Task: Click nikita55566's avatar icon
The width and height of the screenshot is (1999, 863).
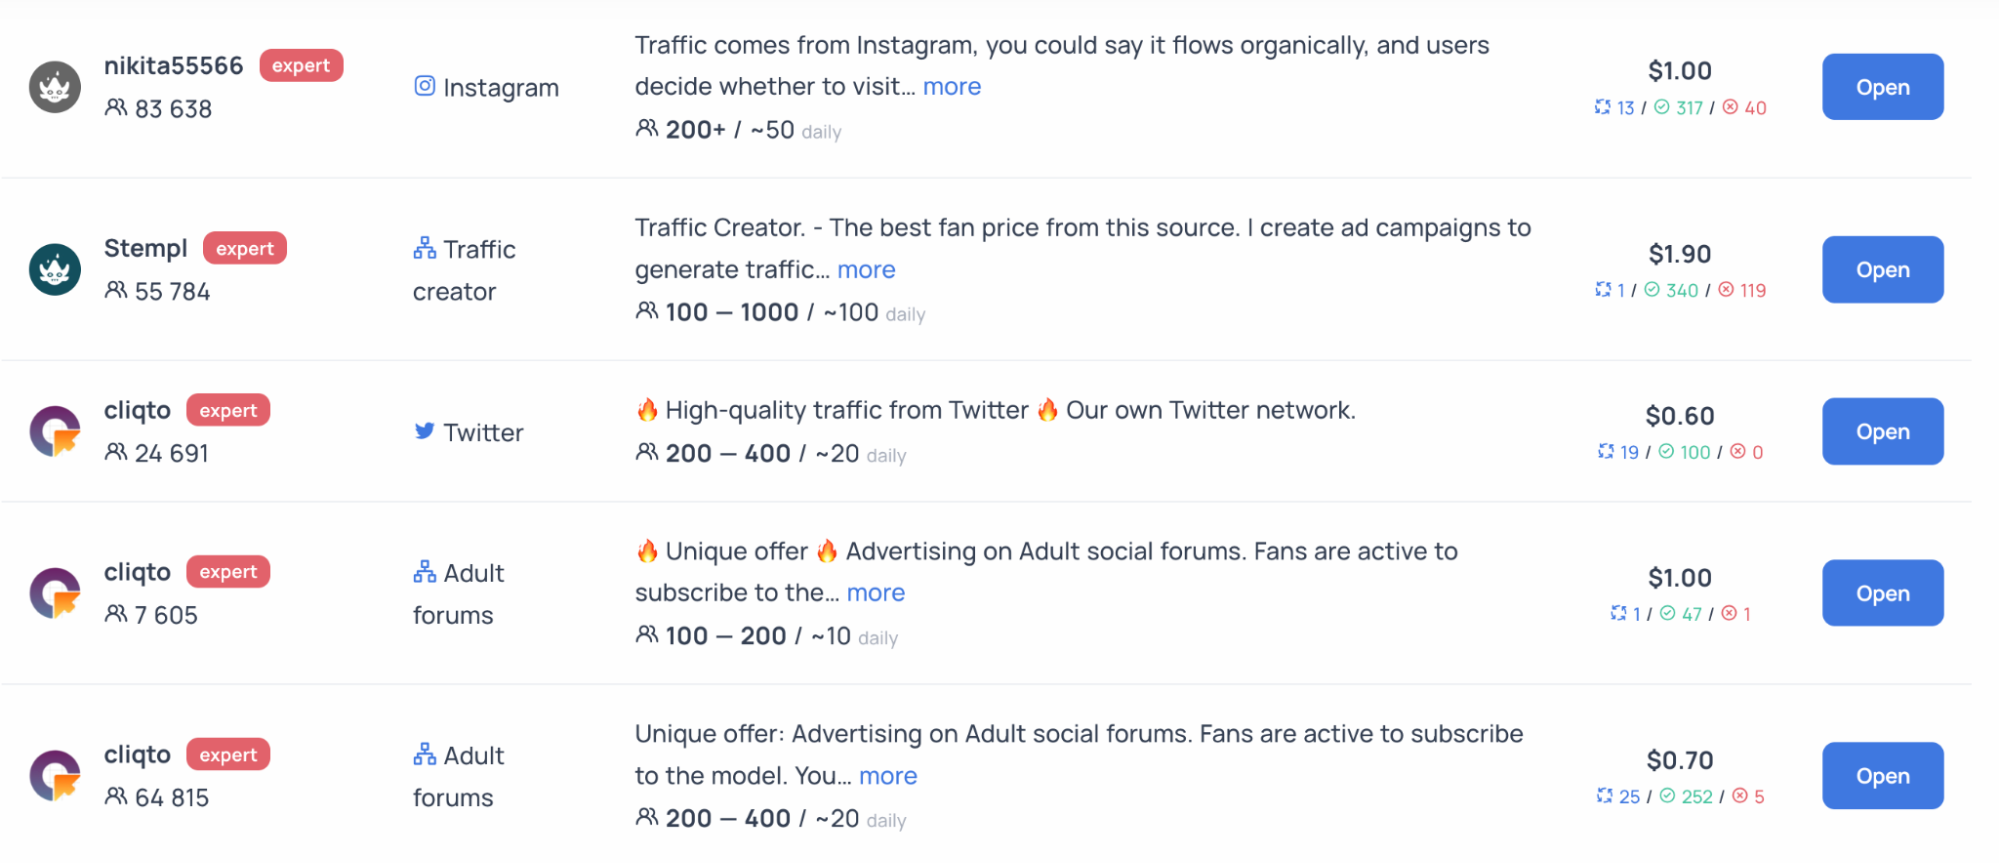Action: pos(54,87)
